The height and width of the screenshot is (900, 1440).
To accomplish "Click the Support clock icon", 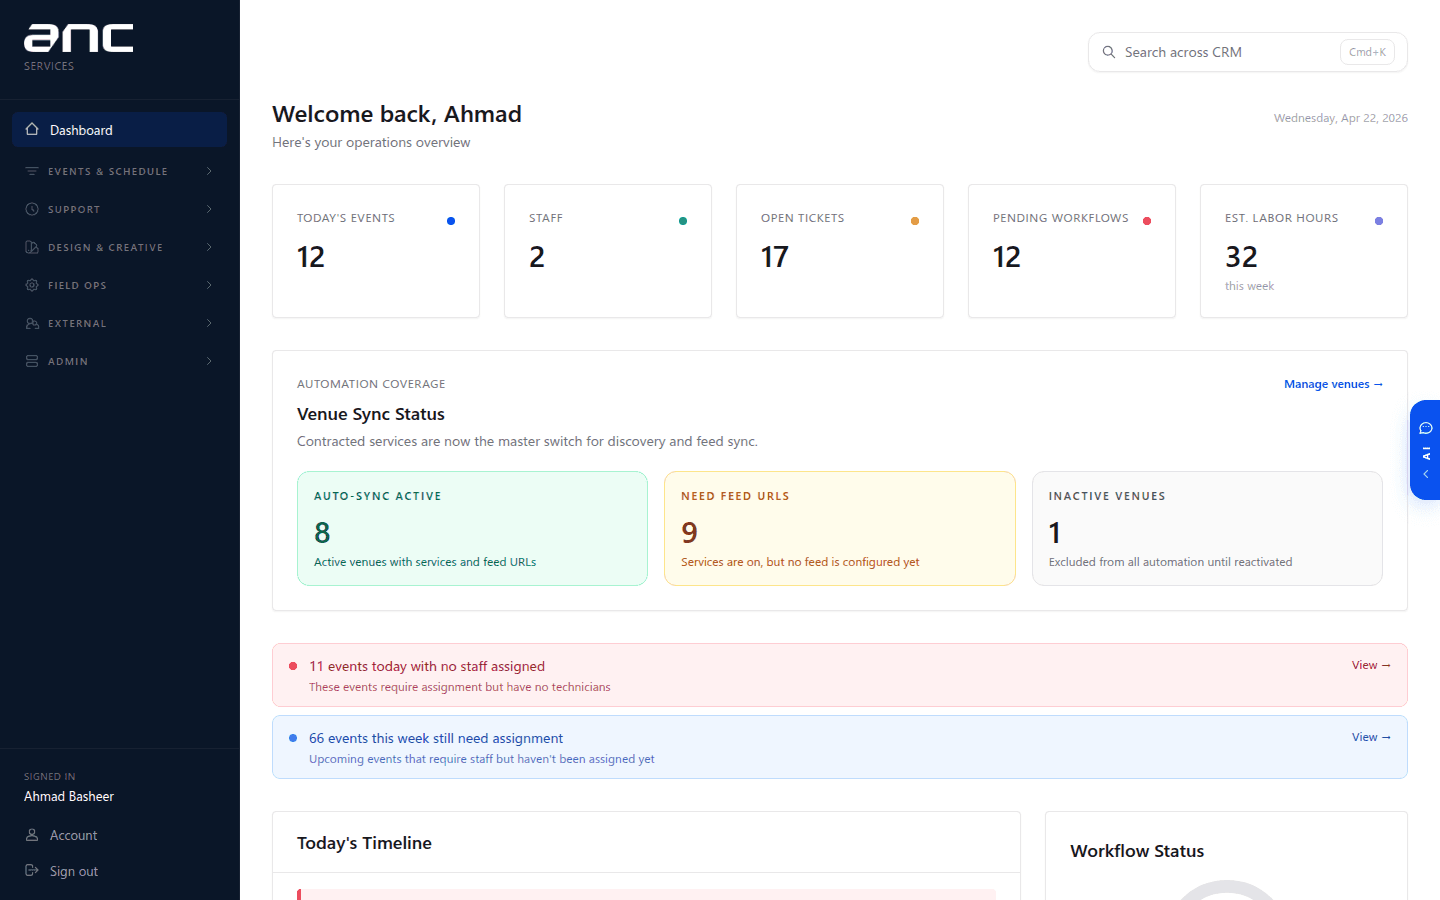I will [x=32, y=209].
